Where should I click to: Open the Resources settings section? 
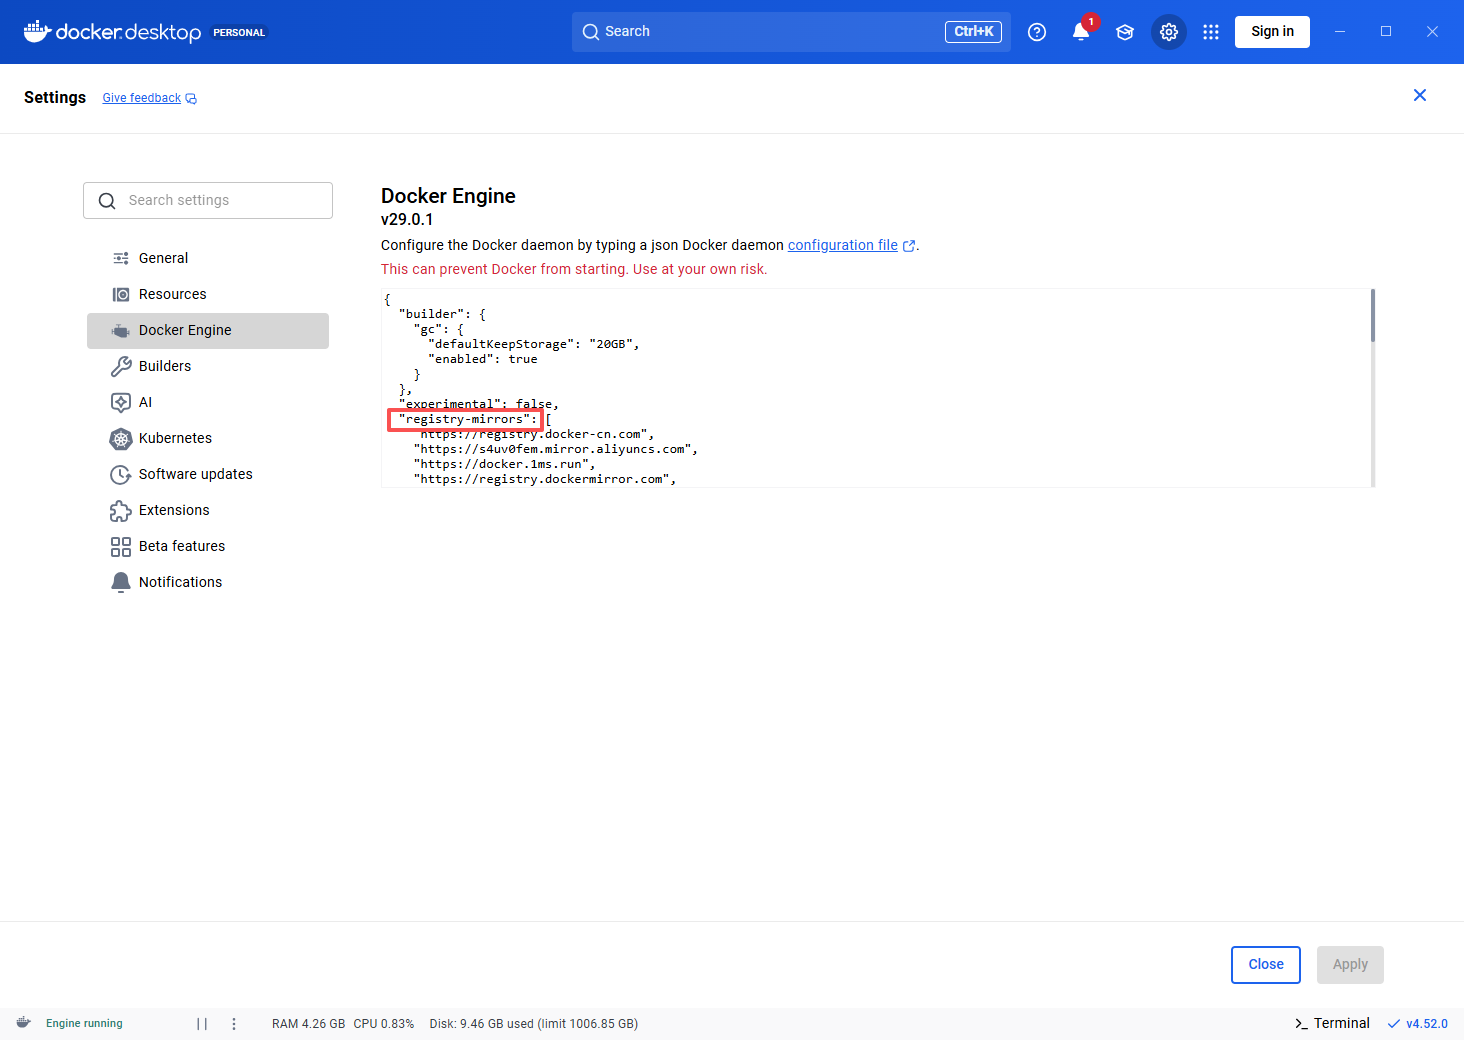[208, 294]
